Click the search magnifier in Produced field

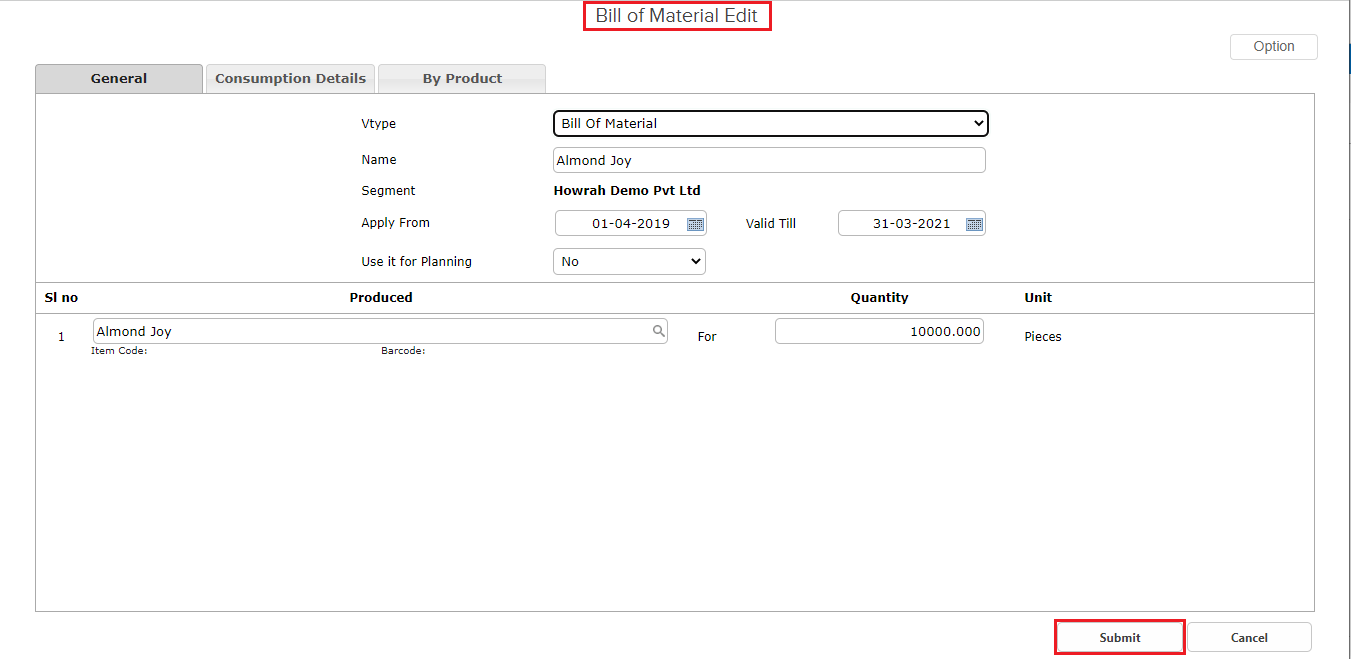(x=659, y=331)
